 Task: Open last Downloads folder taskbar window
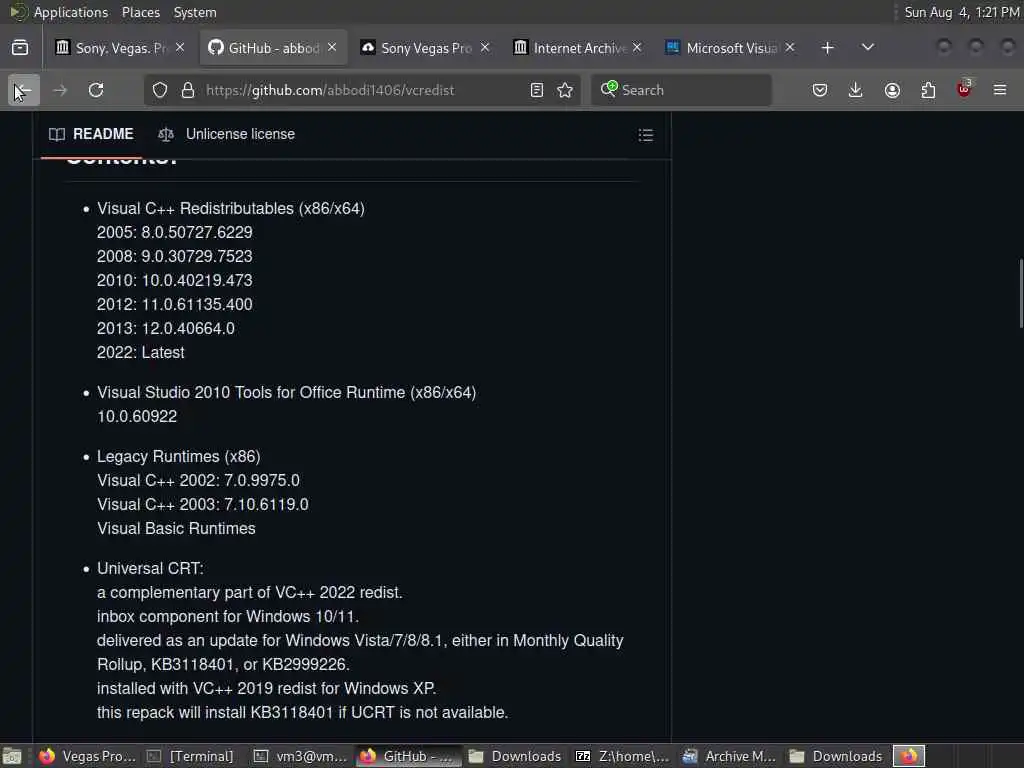[837, 756]
